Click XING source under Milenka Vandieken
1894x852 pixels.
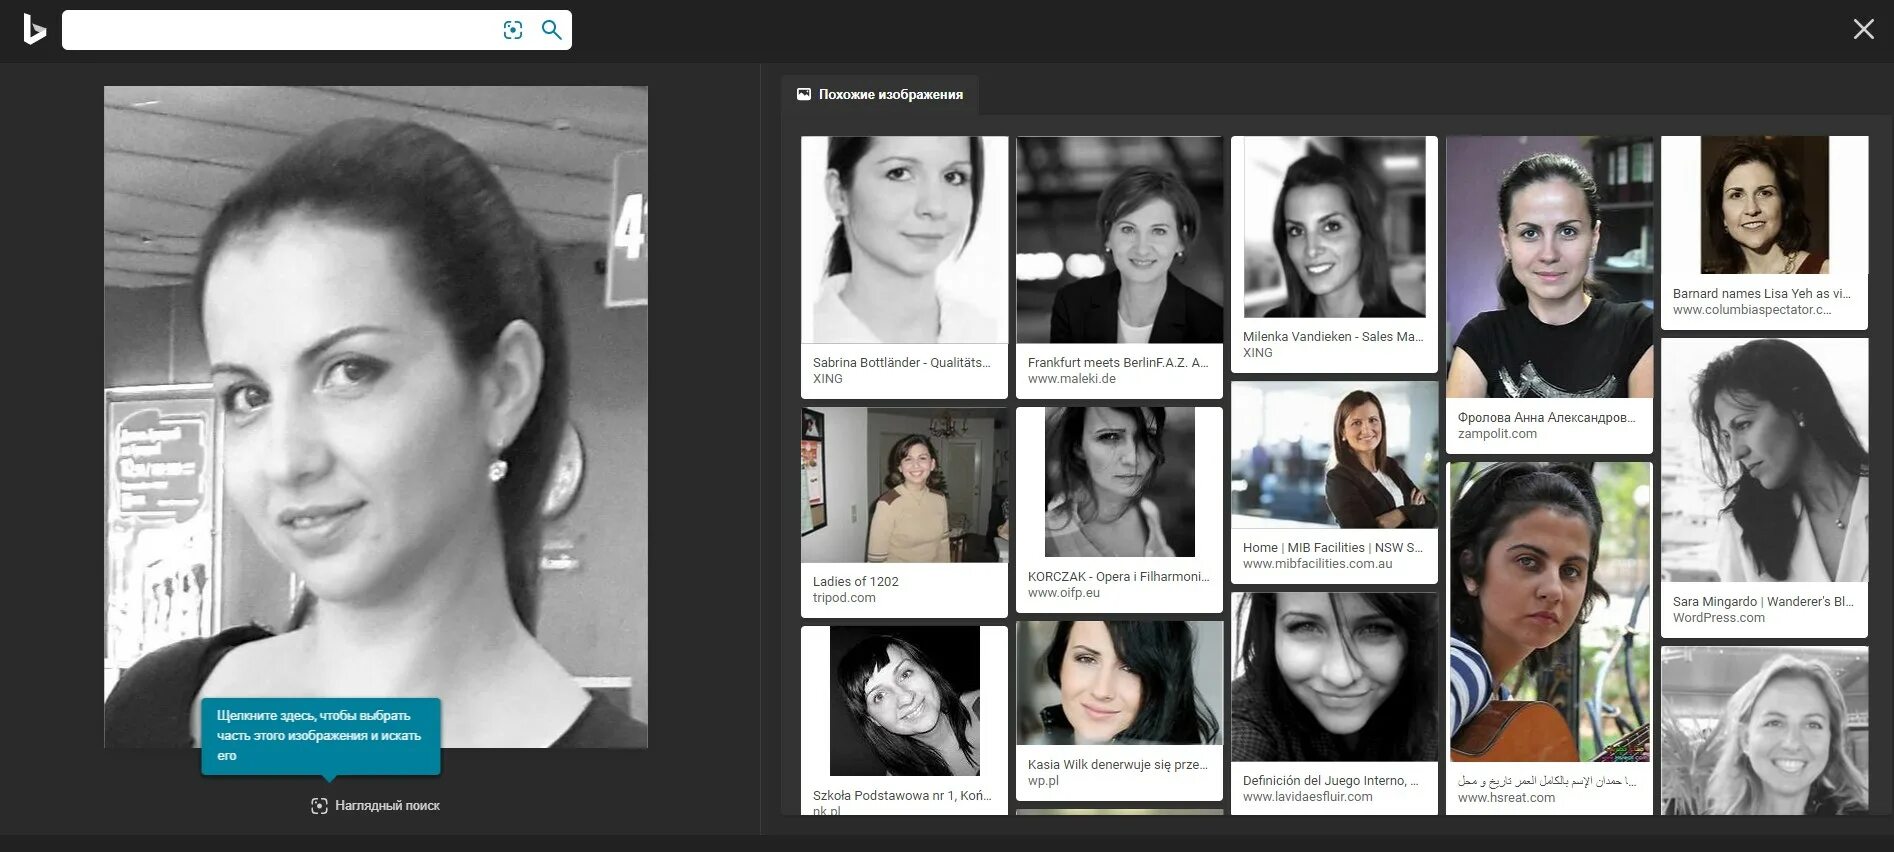(x=1257, y=352)
